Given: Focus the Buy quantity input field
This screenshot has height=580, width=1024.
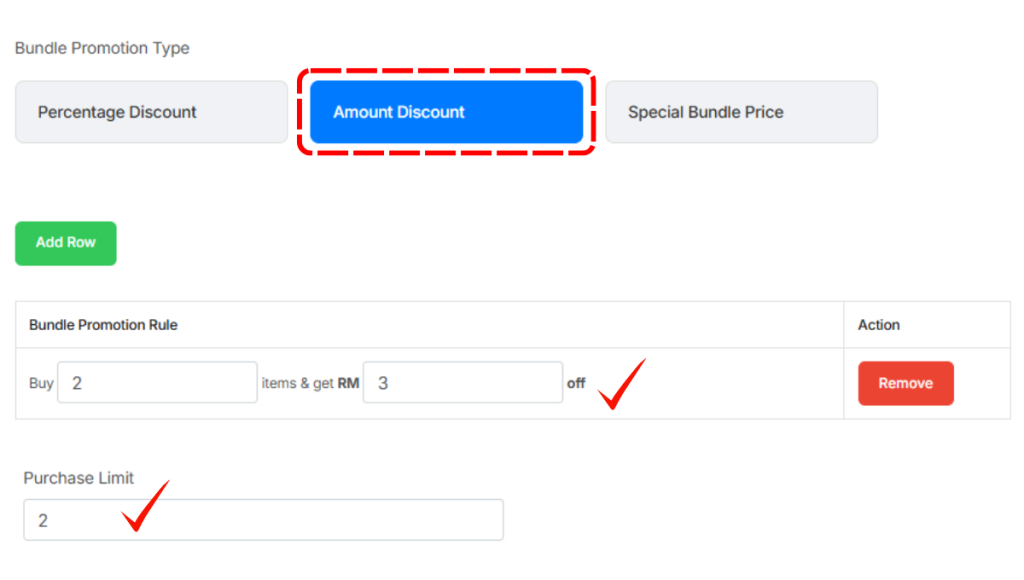Looking at the screenshot, I should tap(157, 383).
